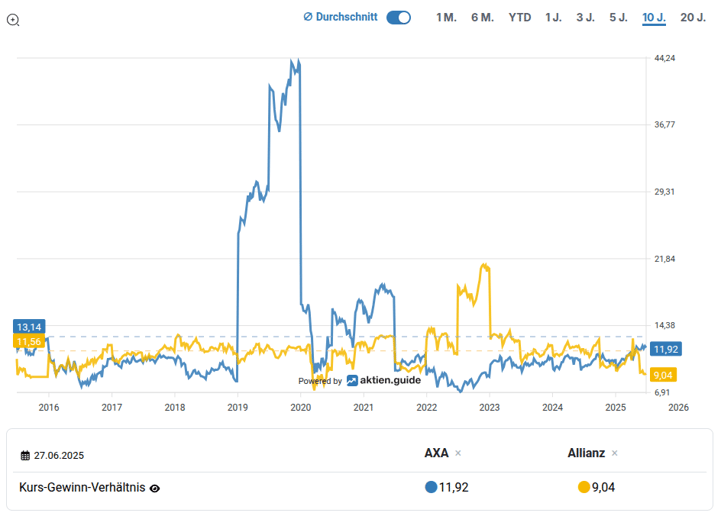This screenshot has height=516, width=721.
Task: Click the 2020 x-axis label
Action: [x=301, y=407]
